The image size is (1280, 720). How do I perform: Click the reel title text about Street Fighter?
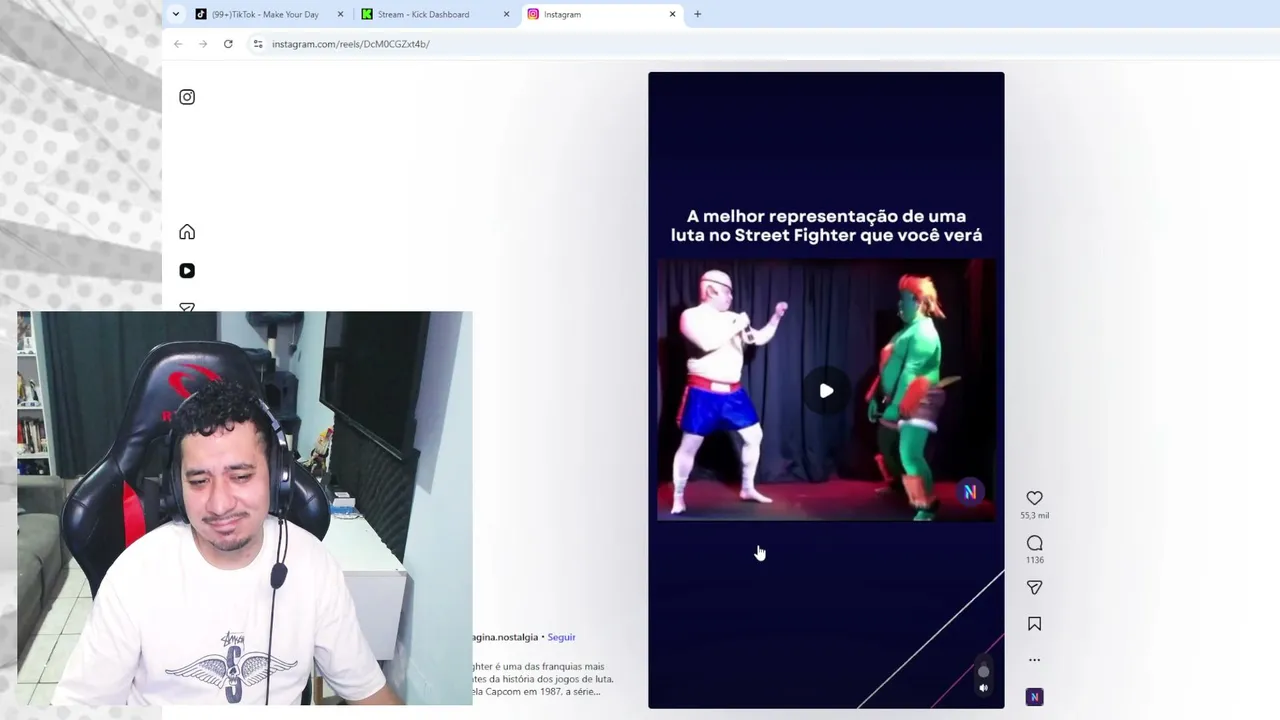coord(826,226)
